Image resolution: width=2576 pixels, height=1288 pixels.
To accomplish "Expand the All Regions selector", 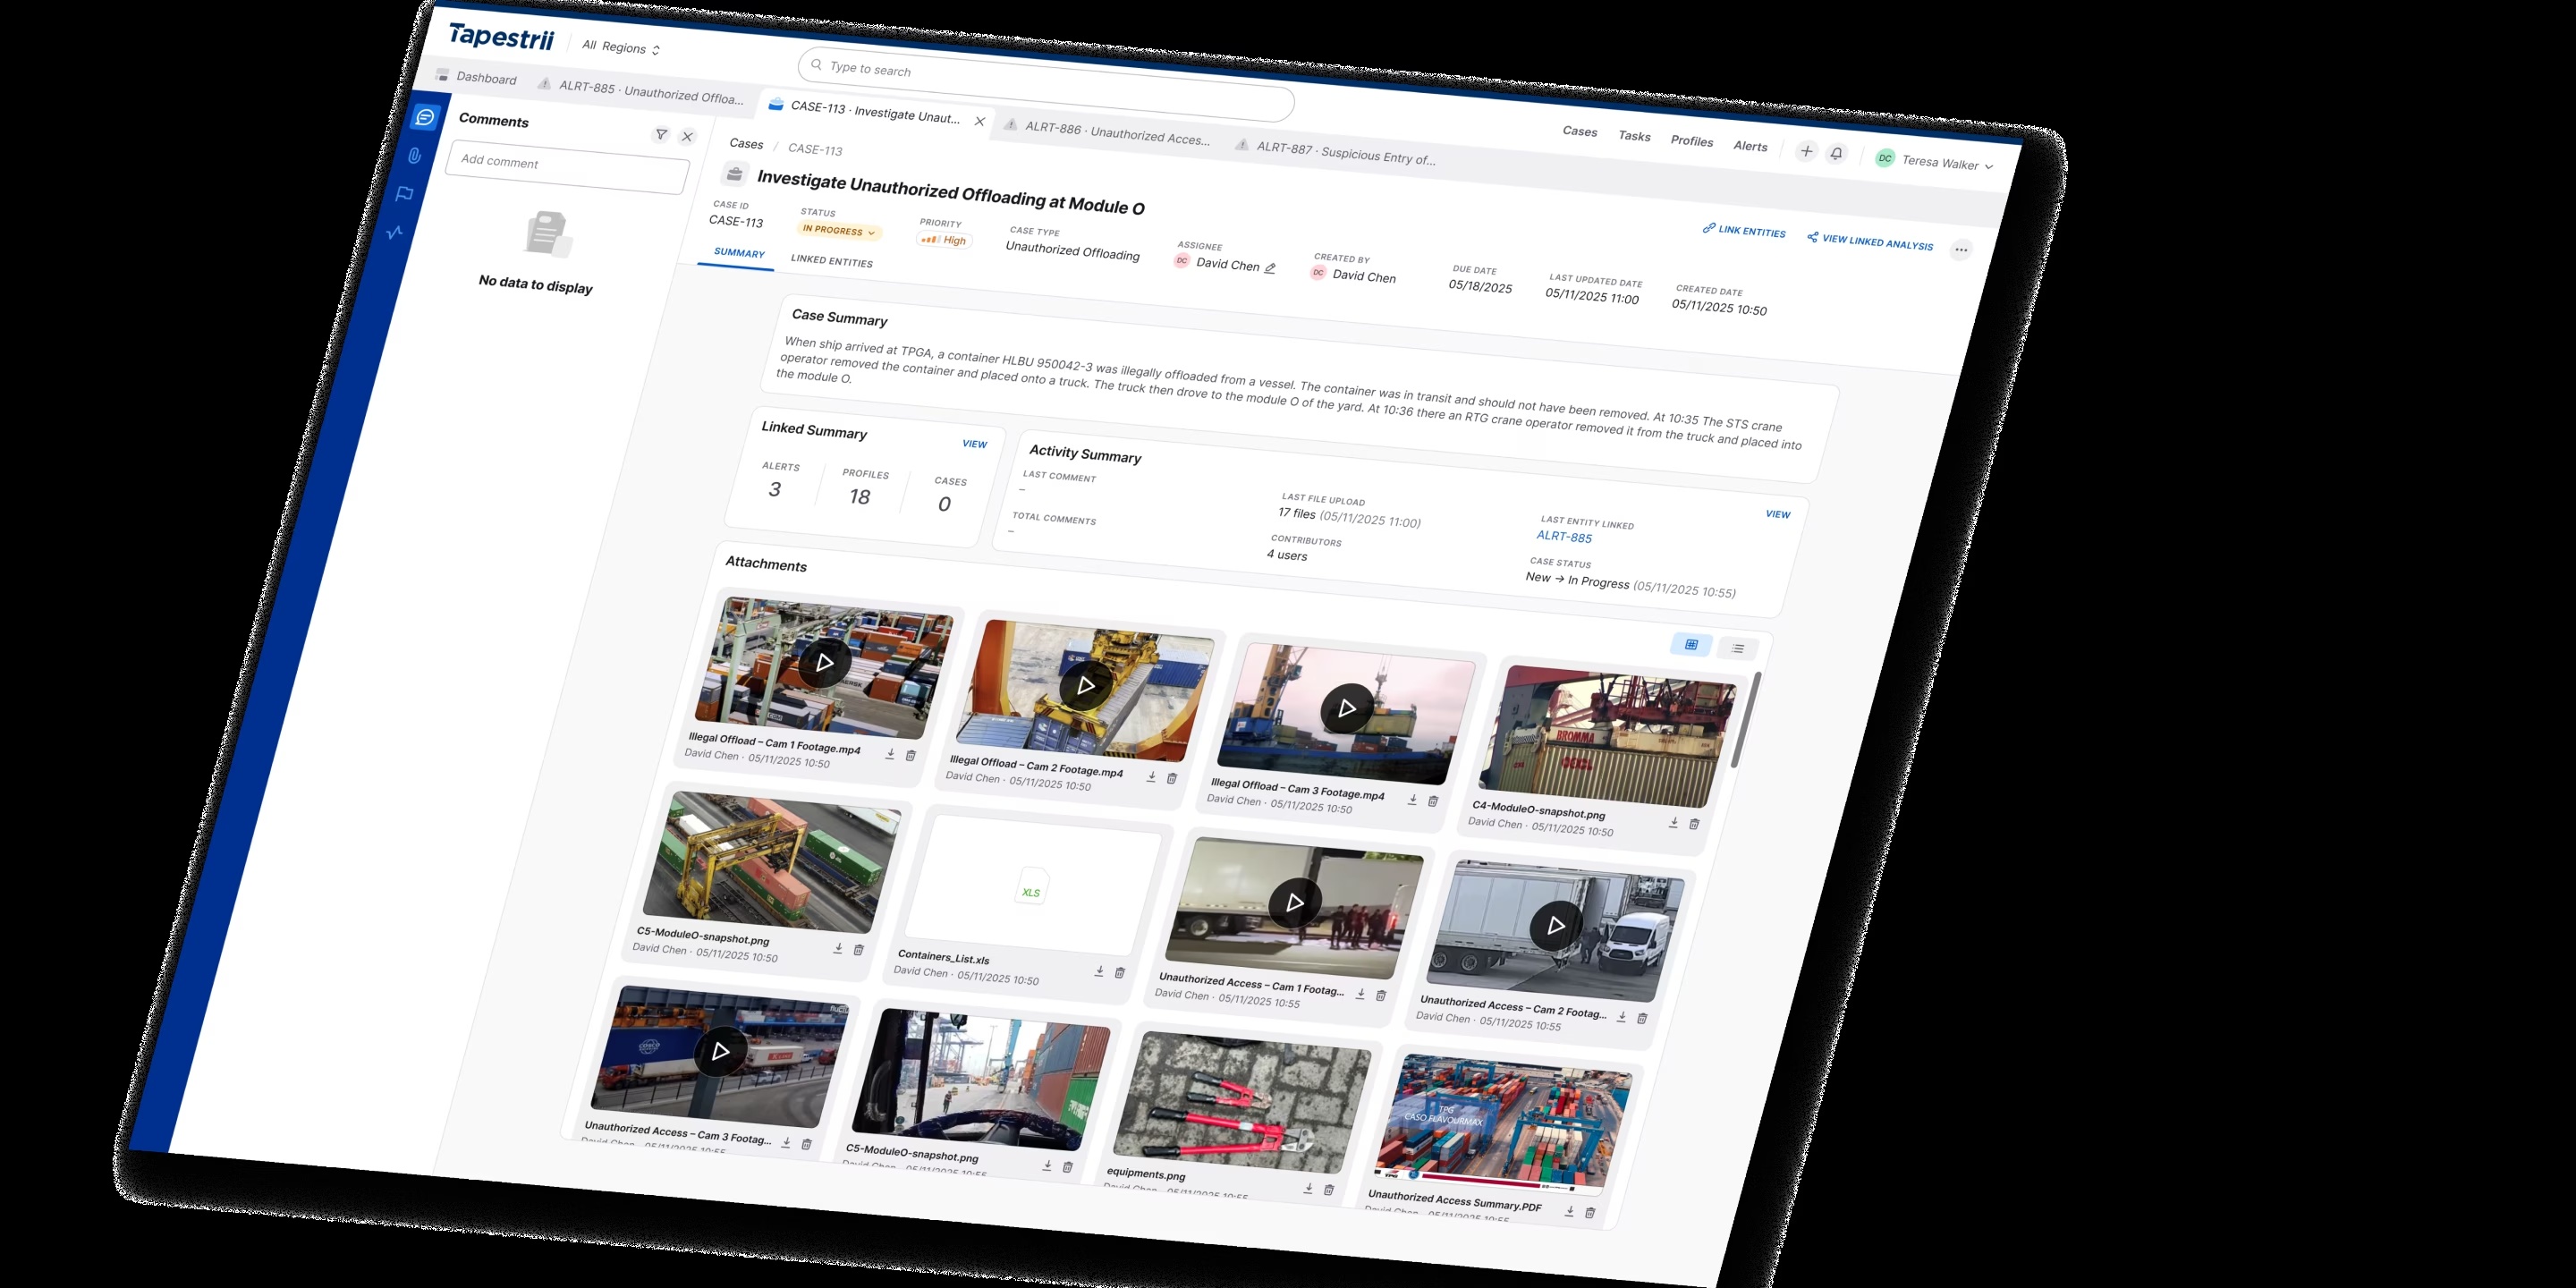I will click(x=621, y=47).
